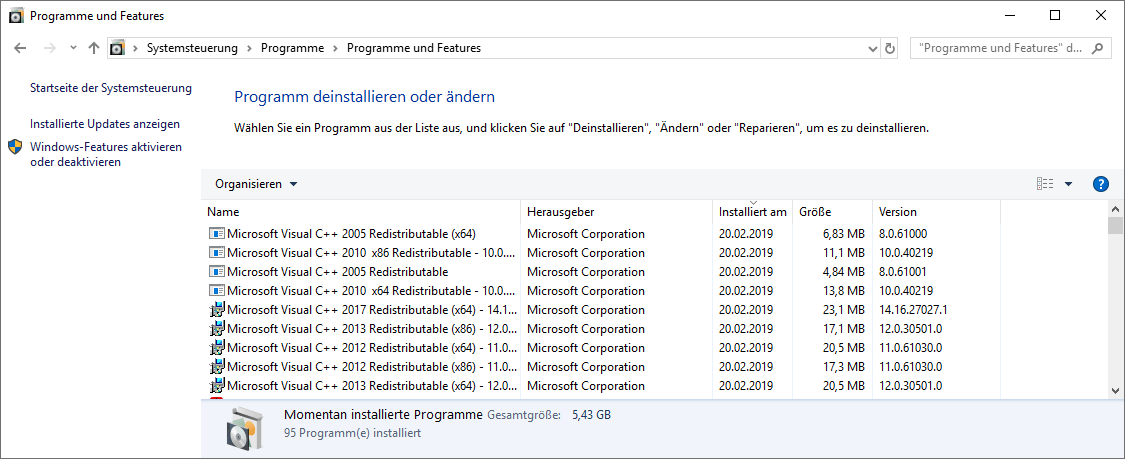
Task: Open Installierte Updates anzeigen link
Action: pos(105,124)
